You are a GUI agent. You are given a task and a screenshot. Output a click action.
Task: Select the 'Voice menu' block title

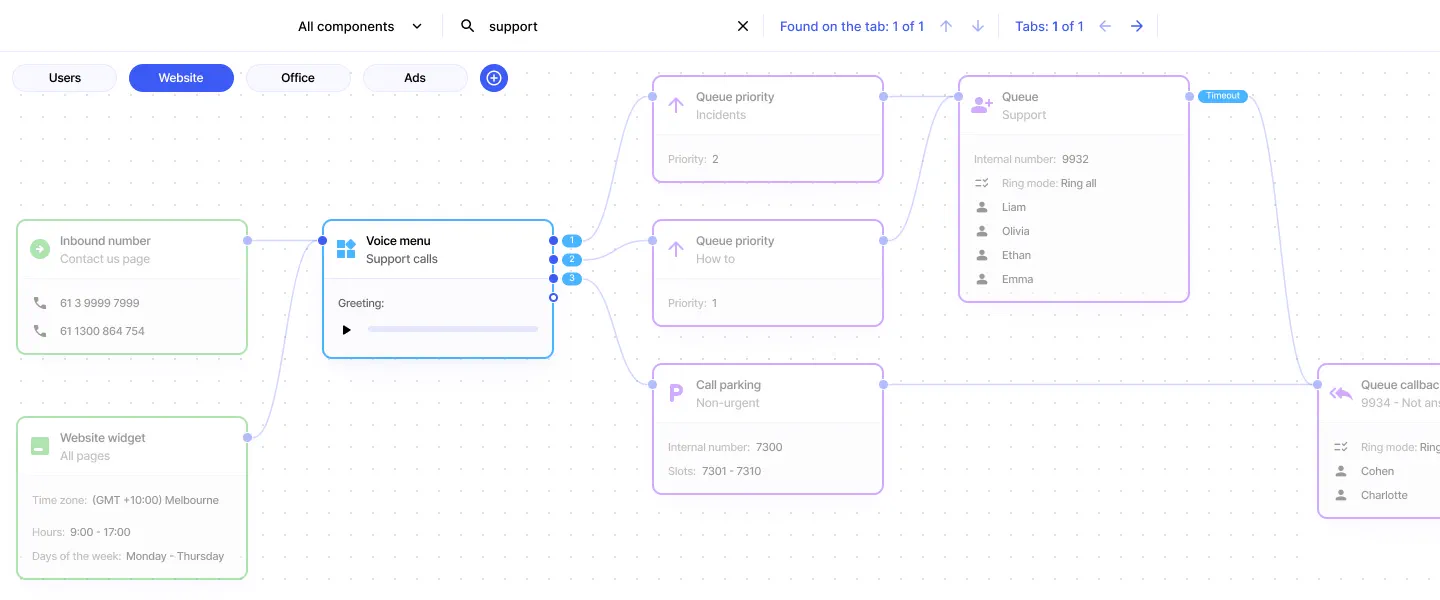[x=398, y=241]
